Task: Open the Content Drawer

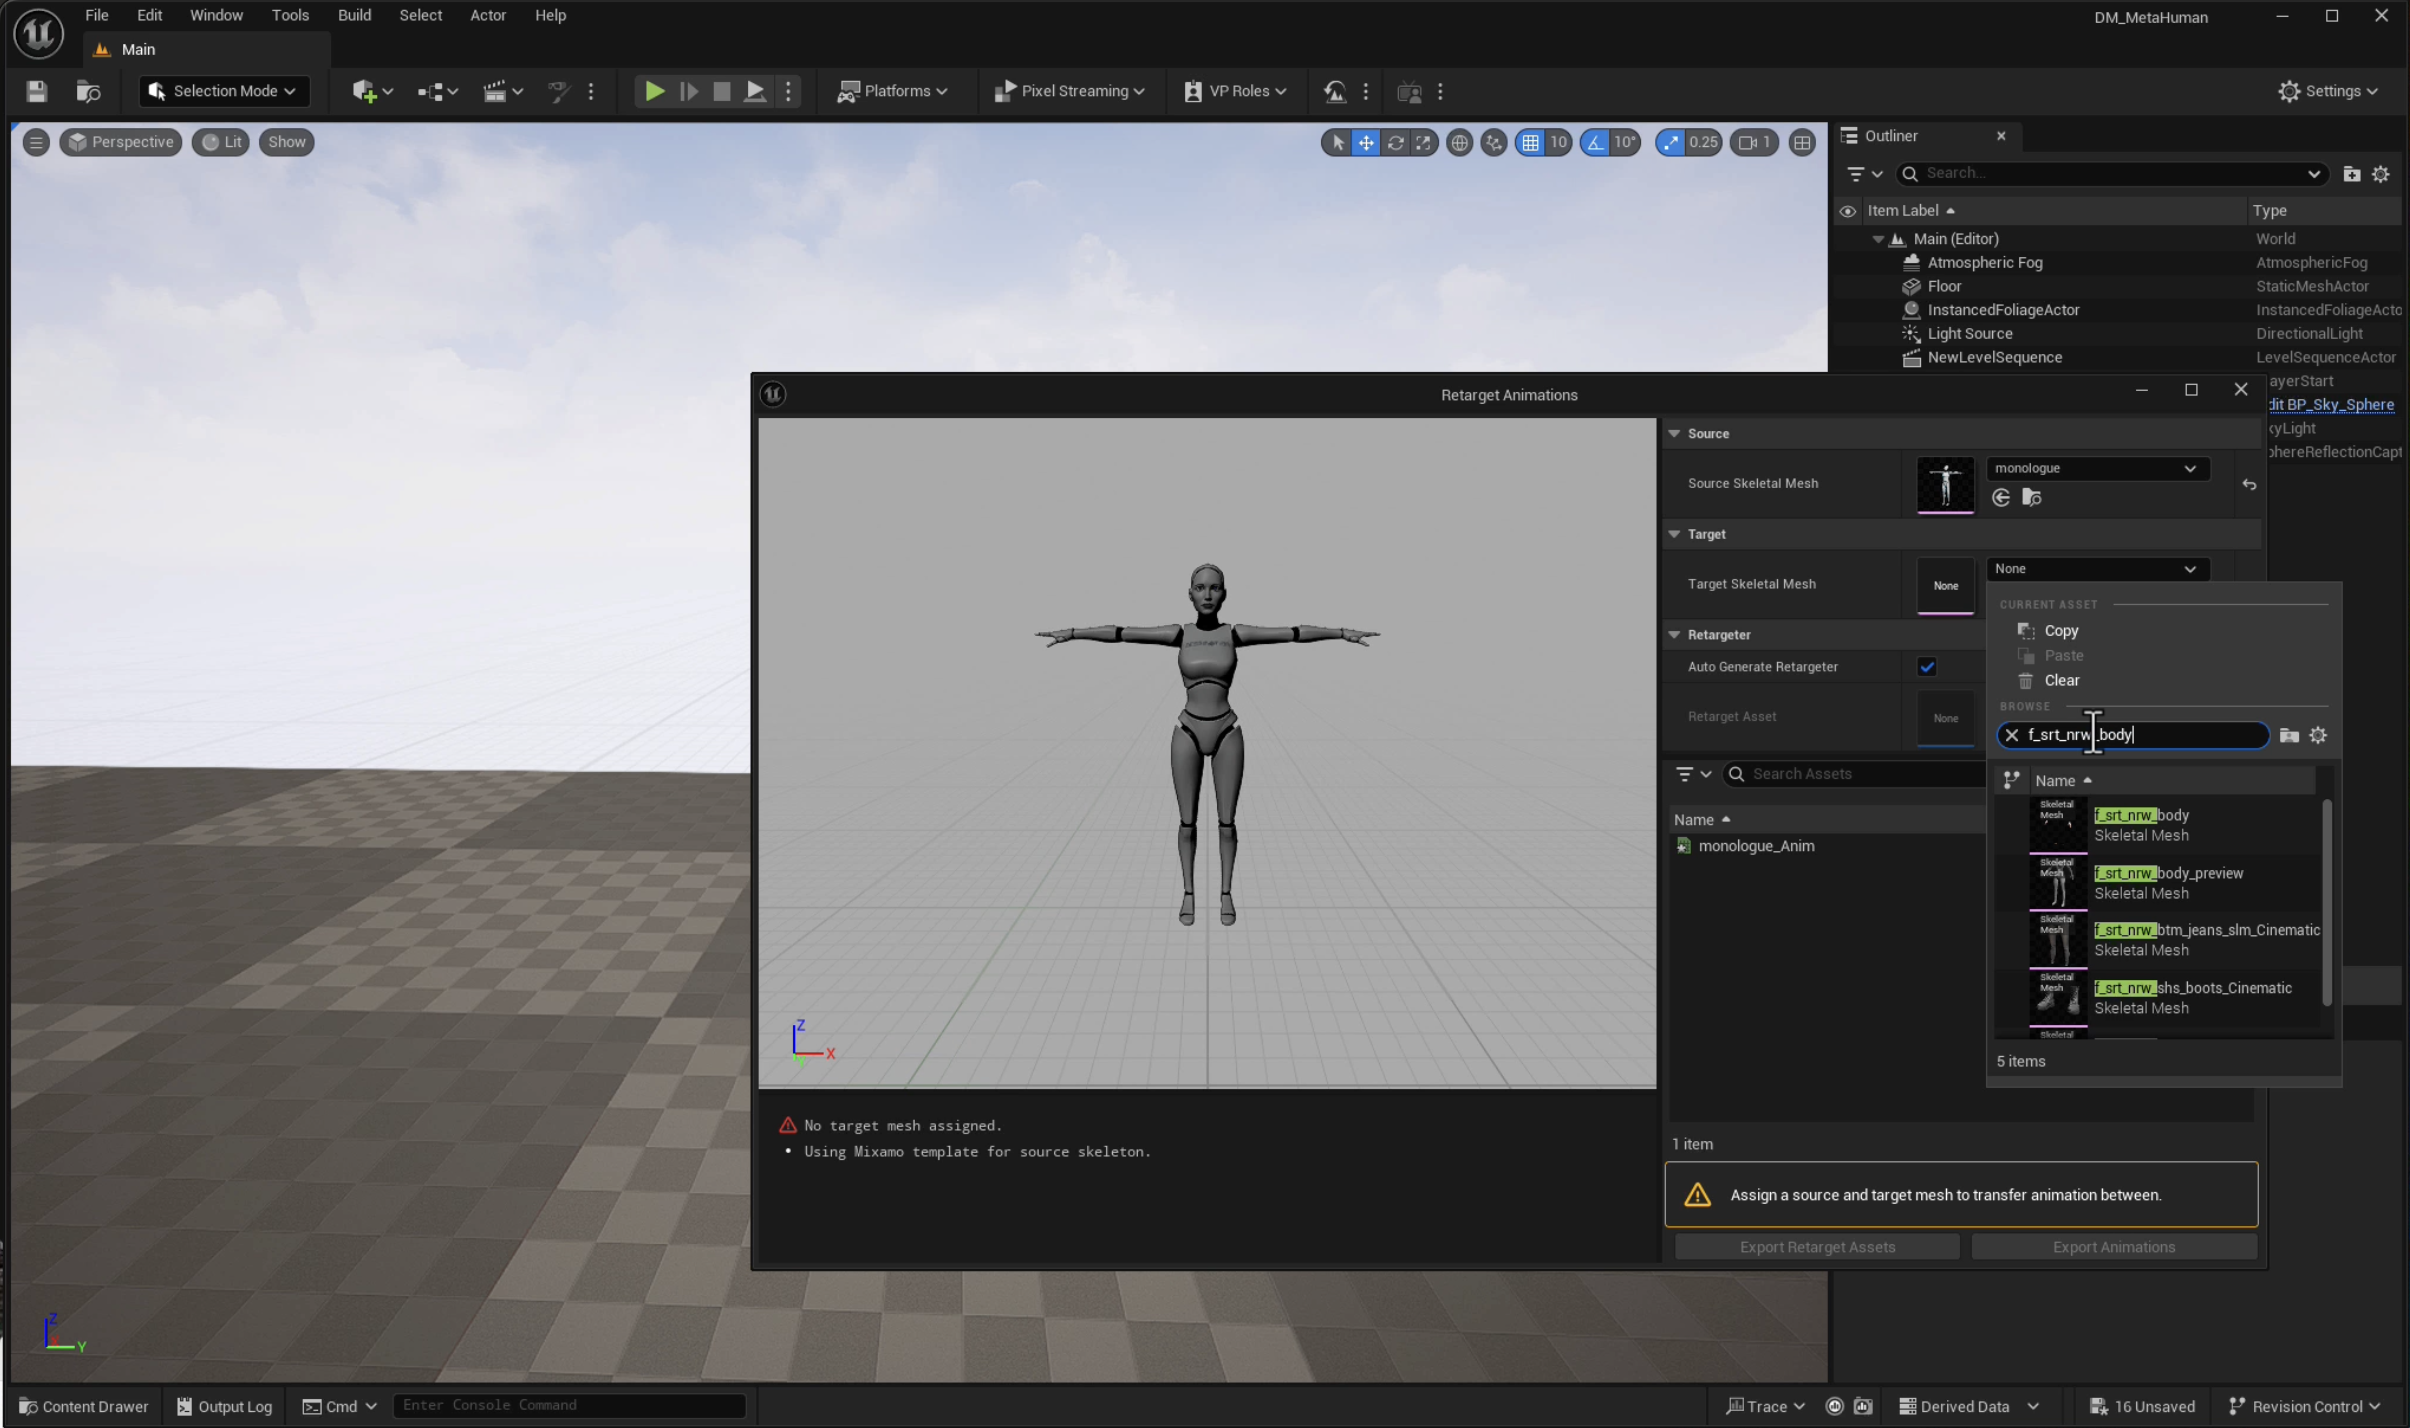Action: coord(84,1406)
